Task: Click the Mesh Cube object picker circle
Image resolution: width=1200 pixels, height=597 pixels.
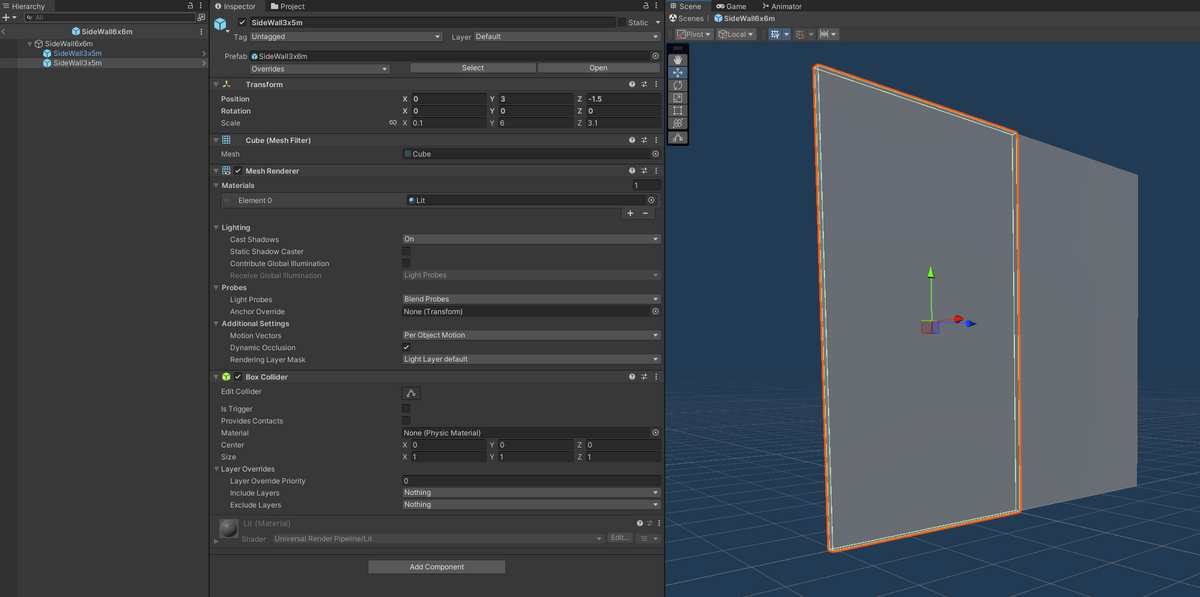Action: pos(655,154)
